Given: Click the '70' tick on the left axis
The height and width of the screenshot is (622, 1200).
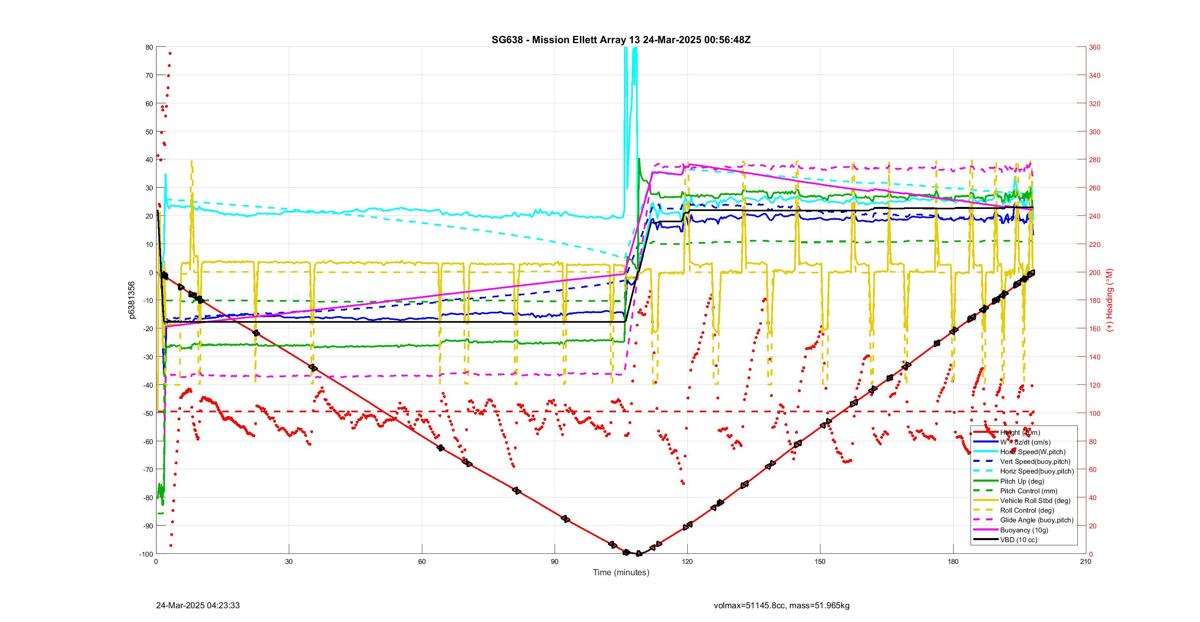Looking at the screenshot, I should [148, 75].
